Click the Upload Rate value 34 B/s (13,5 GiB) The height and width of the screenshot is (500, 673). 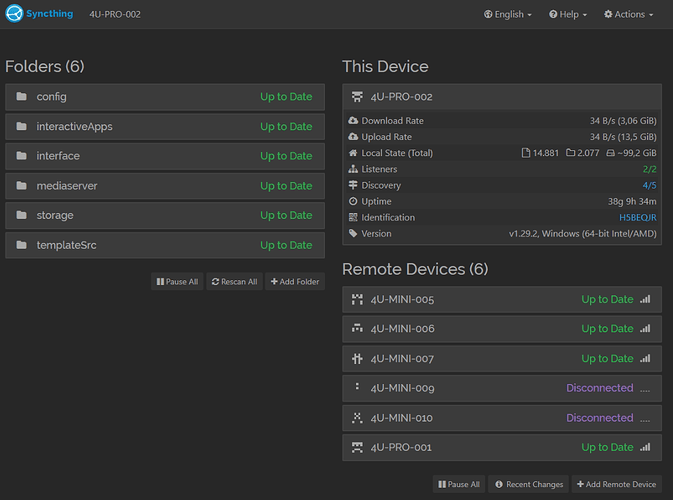[623, 137]
